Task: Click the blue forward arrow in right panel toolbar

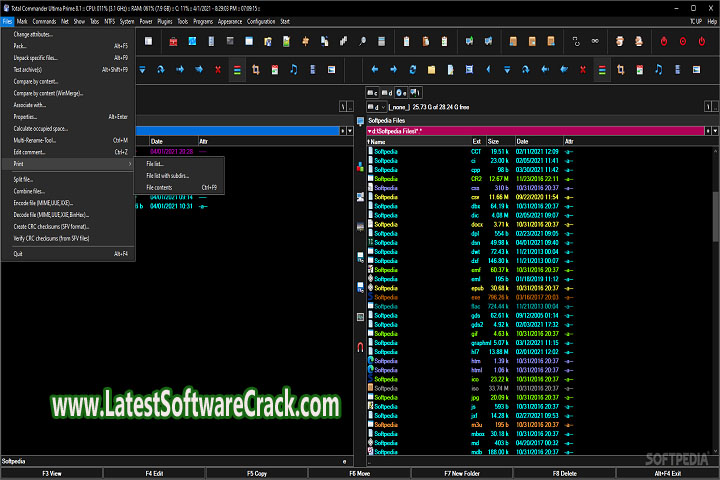Action: pyautogui.click(x=394, y=70)
